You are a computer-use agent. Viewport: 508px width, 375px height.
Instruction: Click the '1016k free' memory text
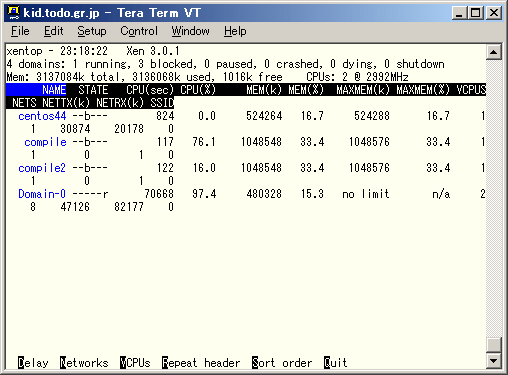click(252, 77)
